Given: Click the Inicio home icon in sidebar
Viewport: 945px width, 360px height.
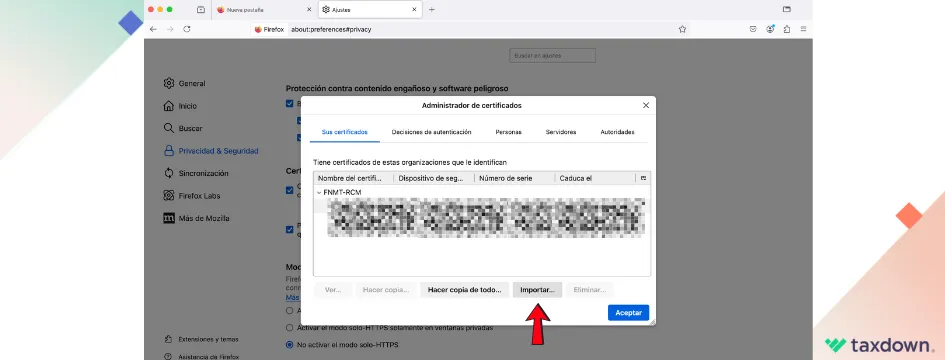Looking at the screenshot, I should [x=169, y=106].
